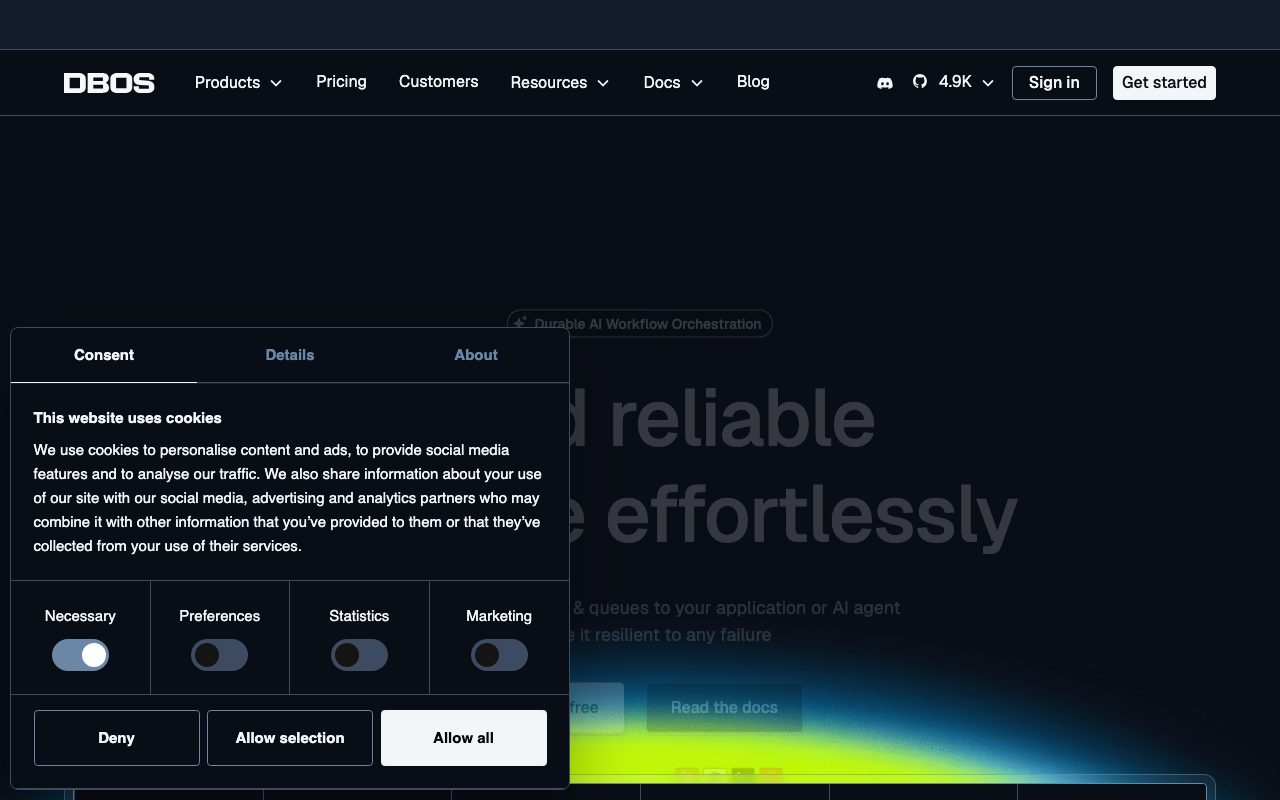Screen dimensions: 1280x800
Task: Expand the 4.9K GitHub stars dropdown
Action: tap(966, 82)
